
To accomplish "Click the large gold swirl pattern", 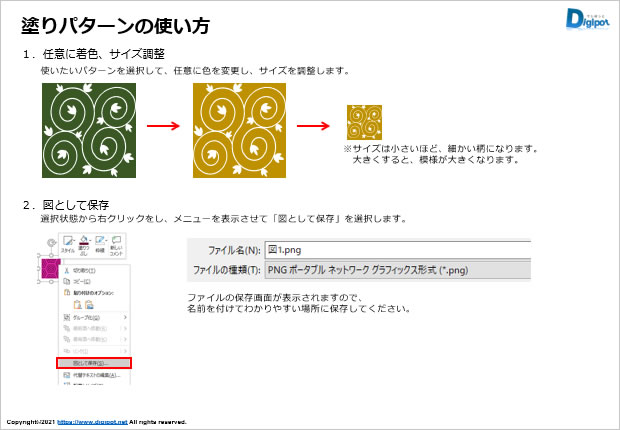I will [x=240, y=129].
